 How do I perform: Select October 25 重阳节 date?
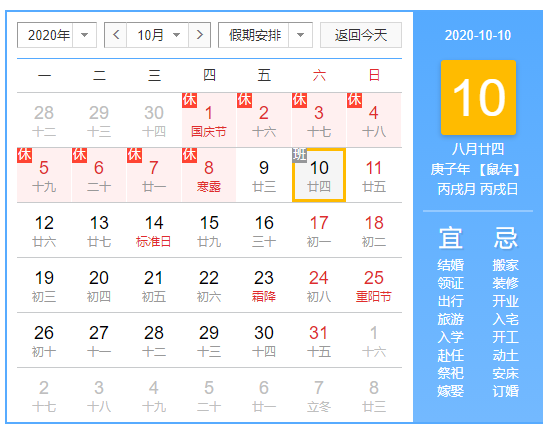(x=374, y=285)
